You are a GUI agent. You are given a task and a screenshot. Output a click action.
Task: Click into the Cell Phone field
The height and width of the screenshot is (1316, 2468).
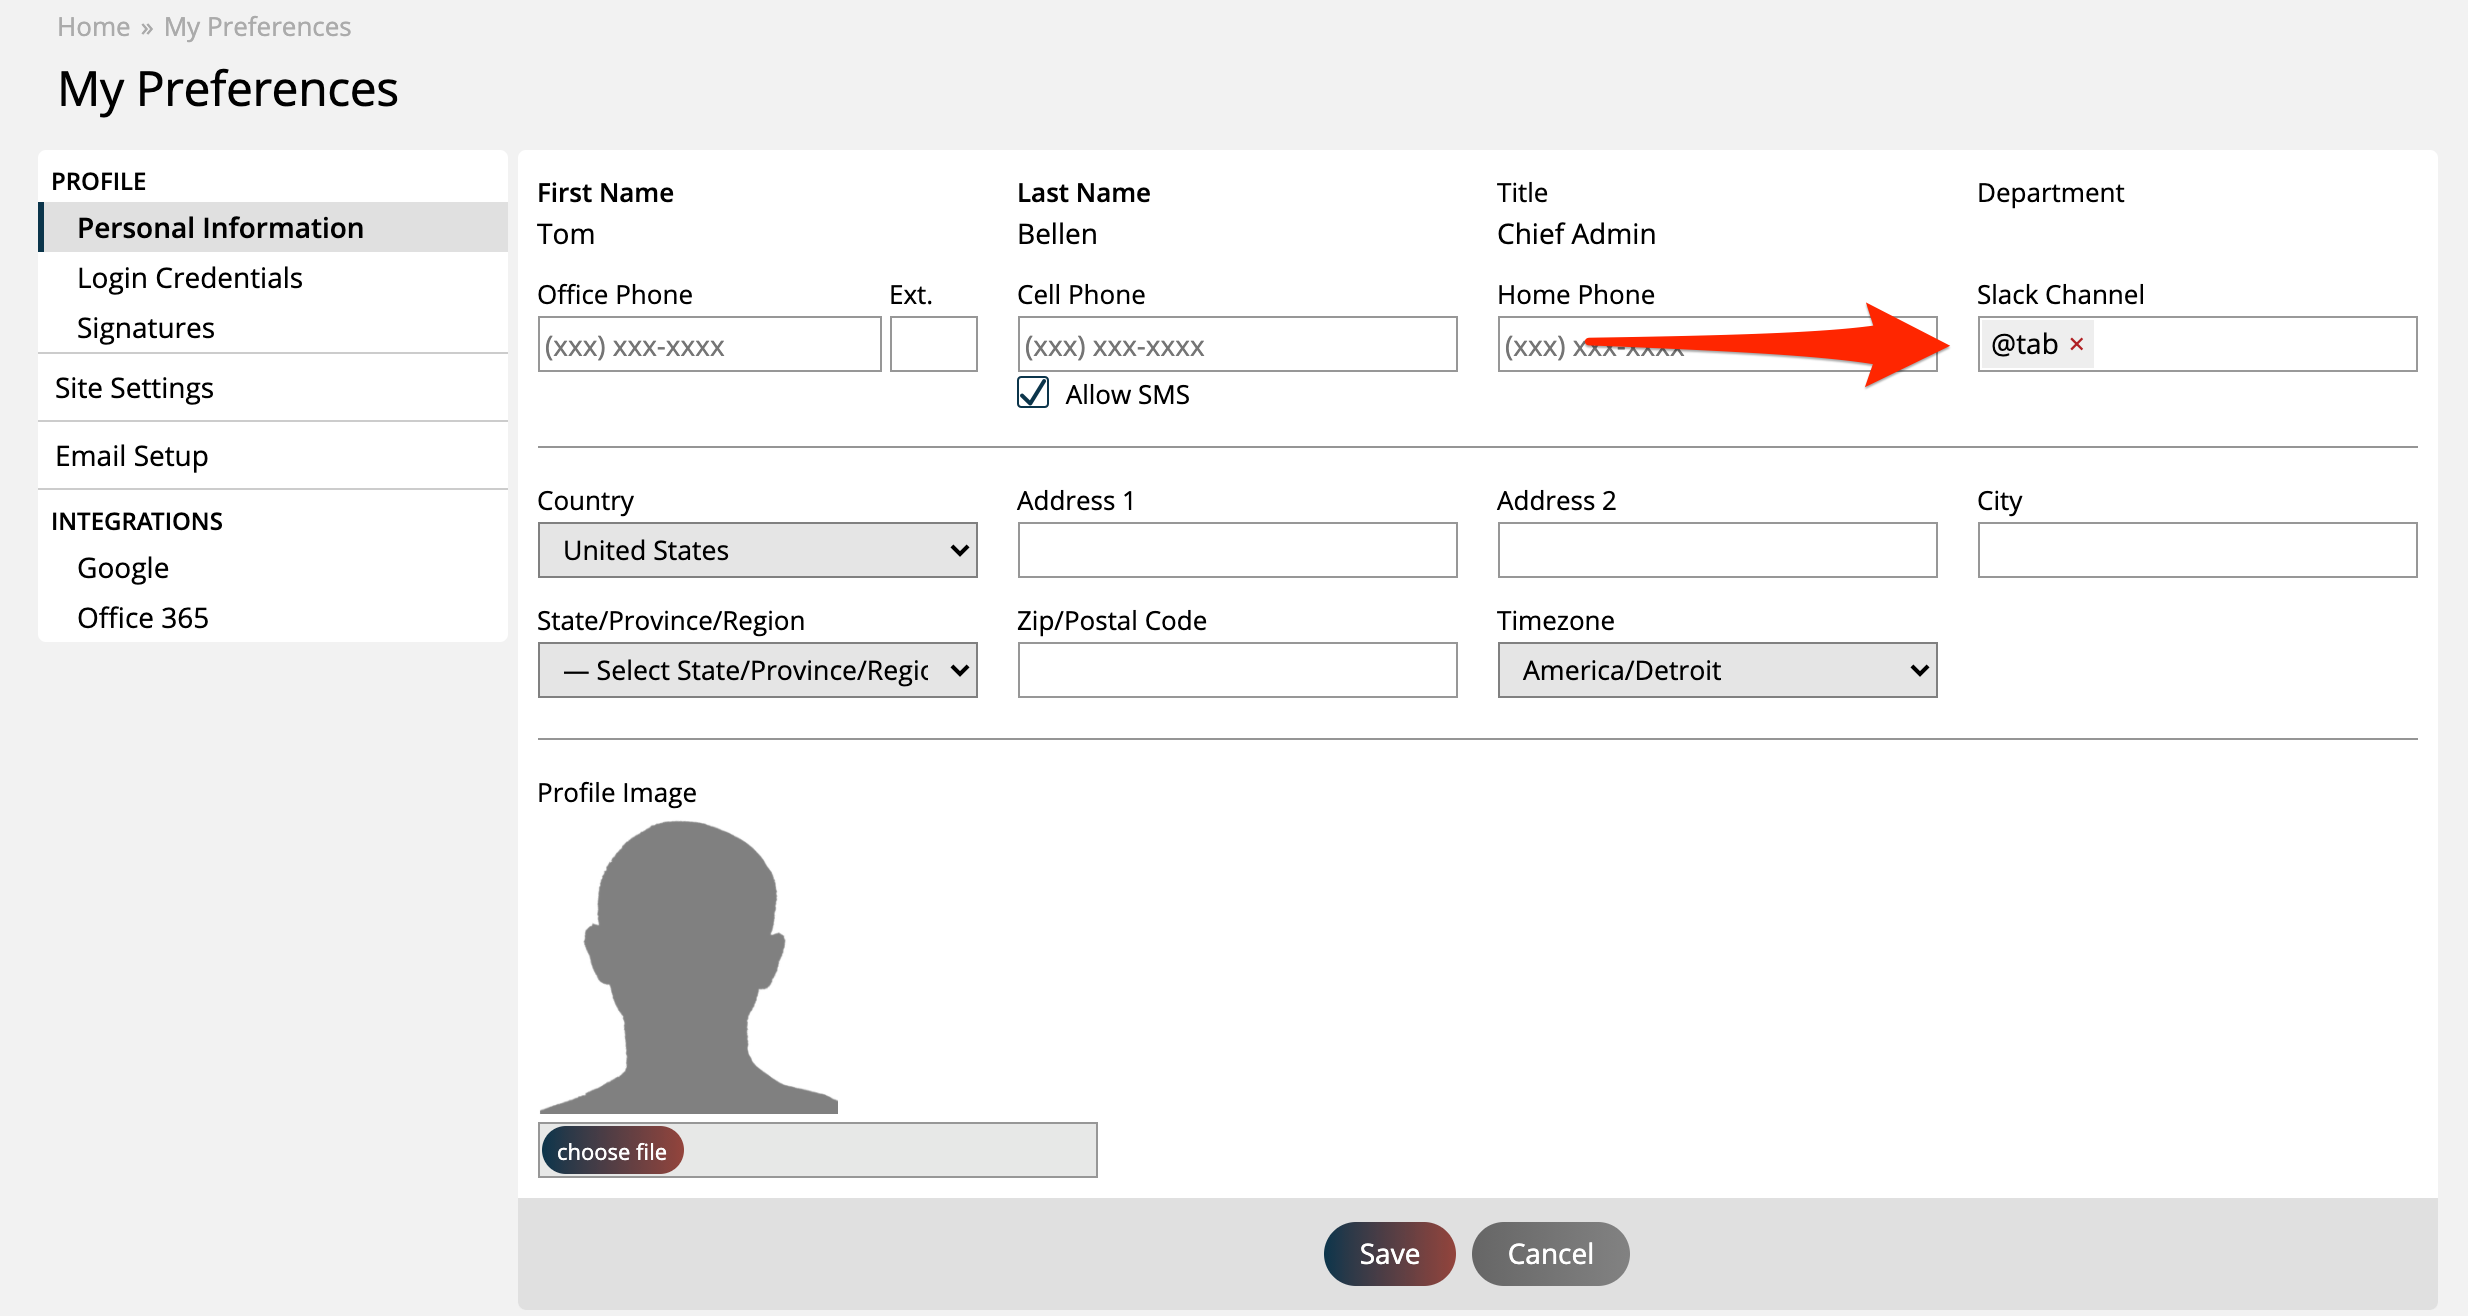(x=1236, y=345)
